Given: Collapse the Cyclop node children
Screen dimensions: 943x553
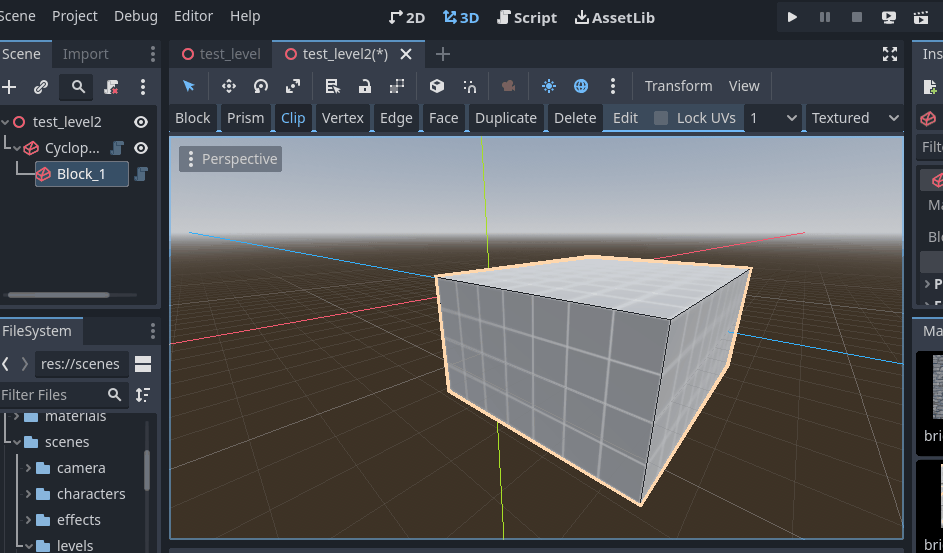Looking at the screenshot, I should click(x=17, y=148).
